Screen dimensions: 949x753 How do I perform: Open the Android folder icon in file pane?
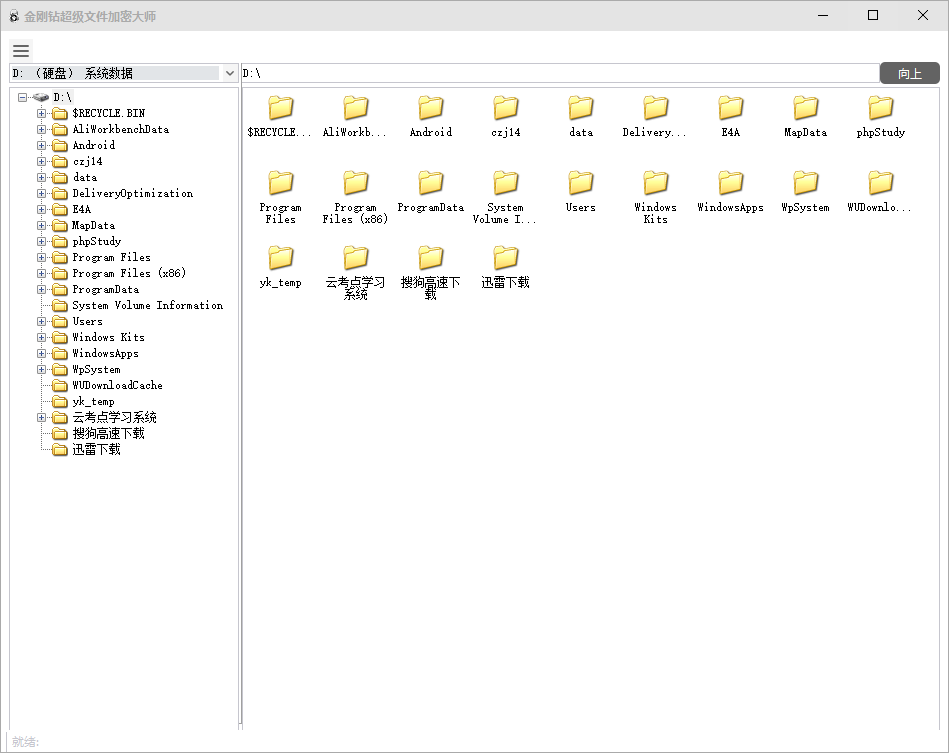click(431, 108)
